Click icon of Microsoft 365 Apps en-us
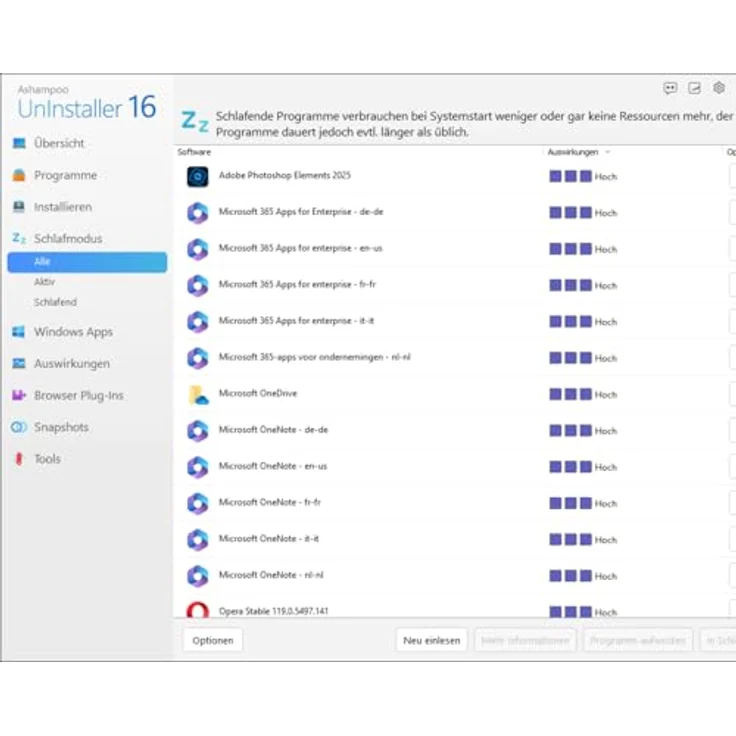 coord(198,249)
